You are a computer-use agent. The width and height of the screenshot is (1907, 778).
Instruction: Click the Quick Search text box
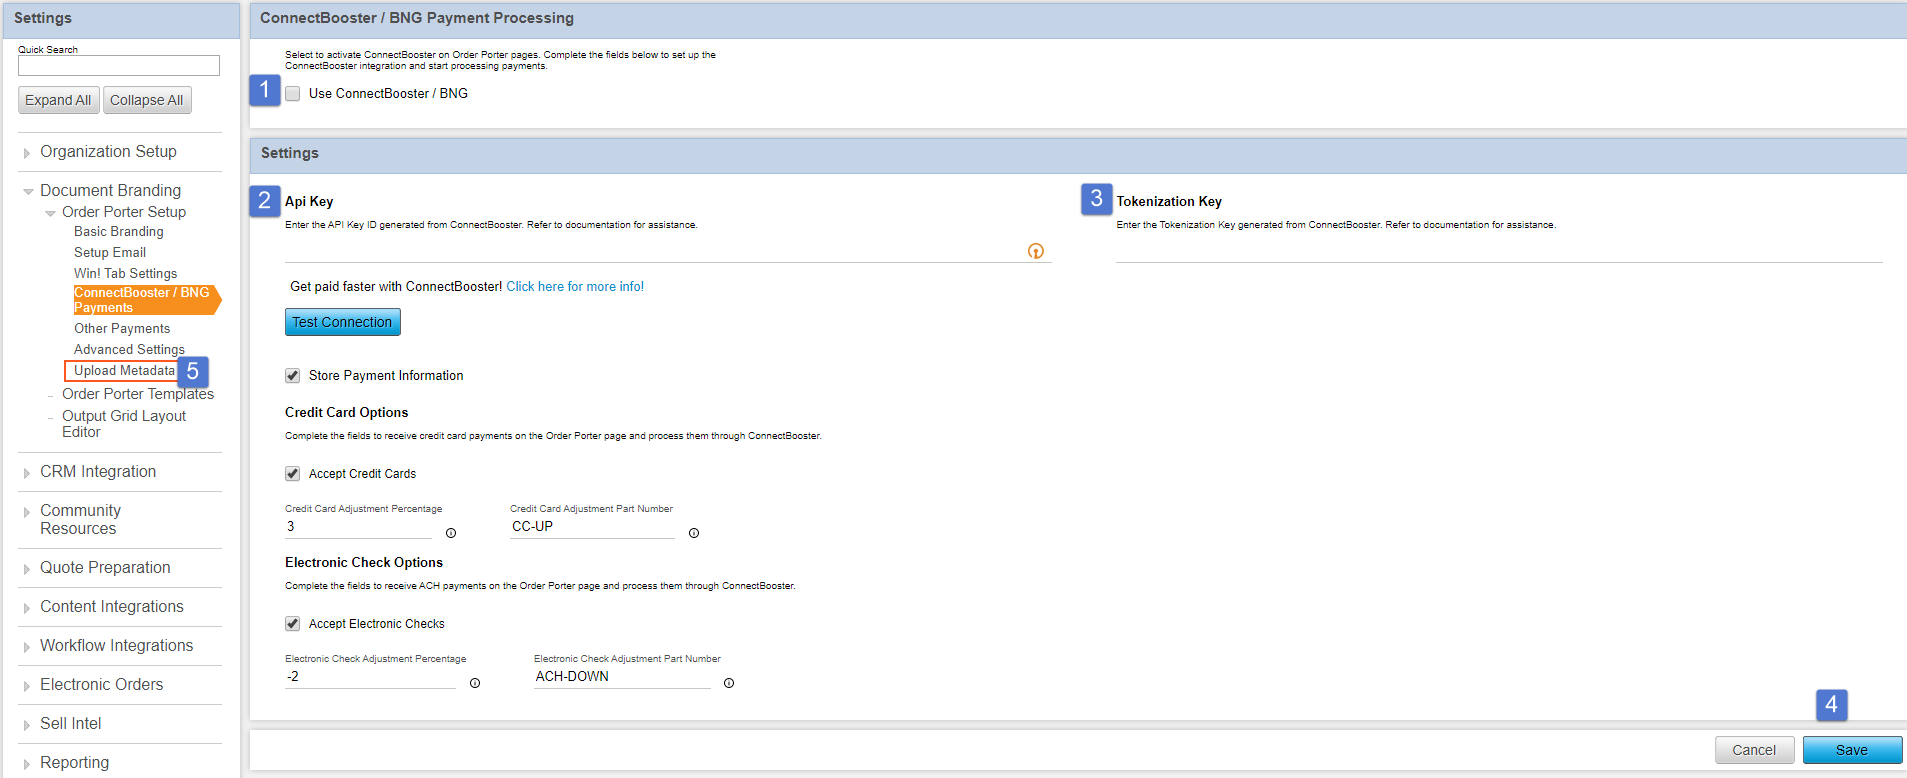(119, 66)
